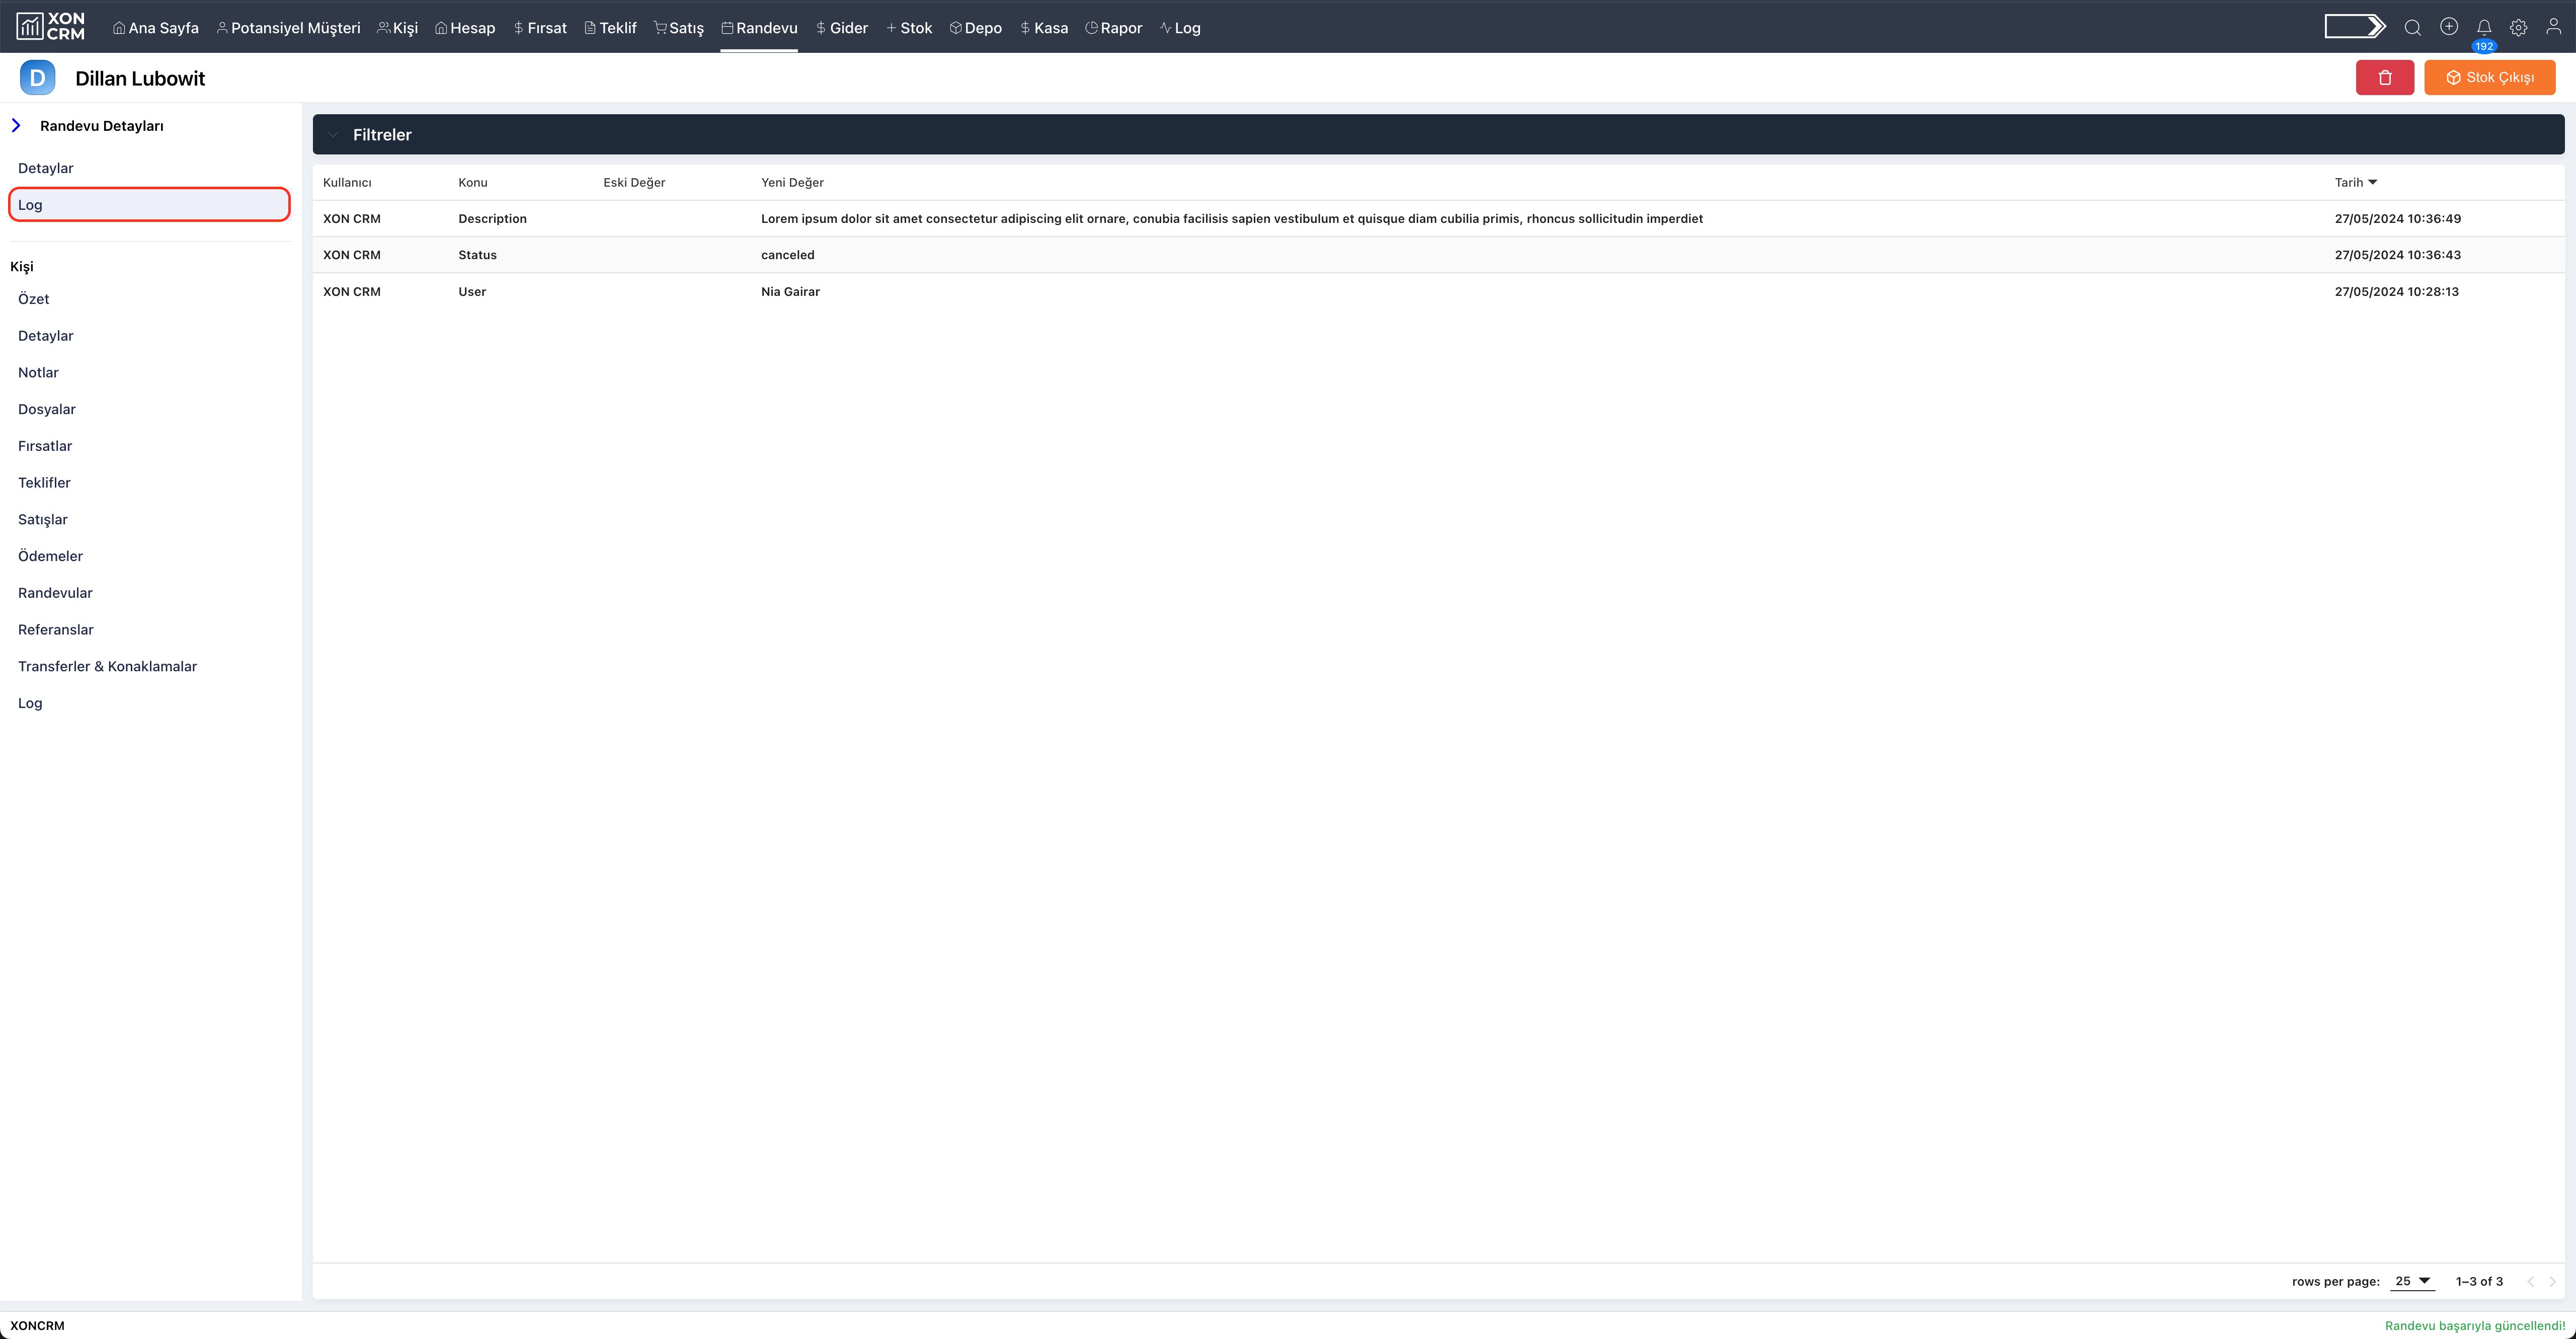
Task: Open the settings gear icon
Action: [x=2518, y=27]
